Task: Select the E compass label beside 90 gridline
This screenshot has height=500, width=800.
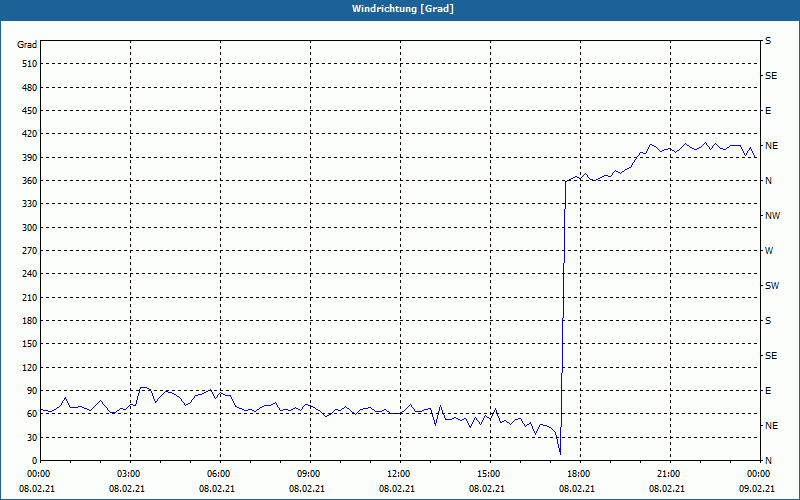Action: click(x=768, y=391)
